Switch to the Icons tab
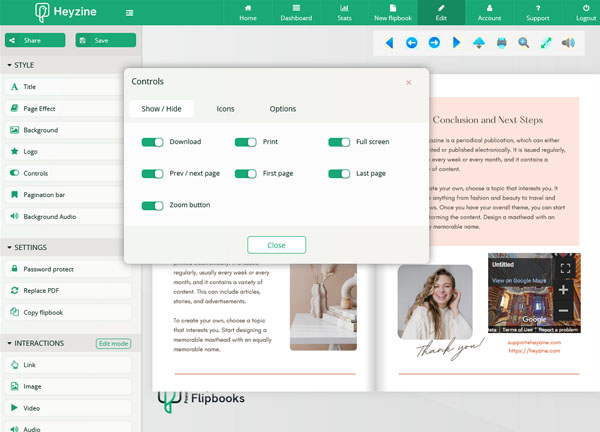This screenshot has width=600, height=432. tap(225, 109)
